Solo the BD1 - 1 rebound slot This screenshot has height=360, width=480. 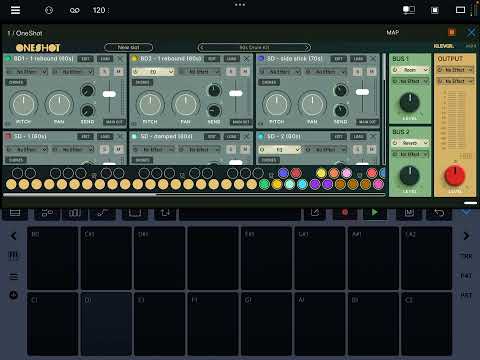[x=104, y=72]
